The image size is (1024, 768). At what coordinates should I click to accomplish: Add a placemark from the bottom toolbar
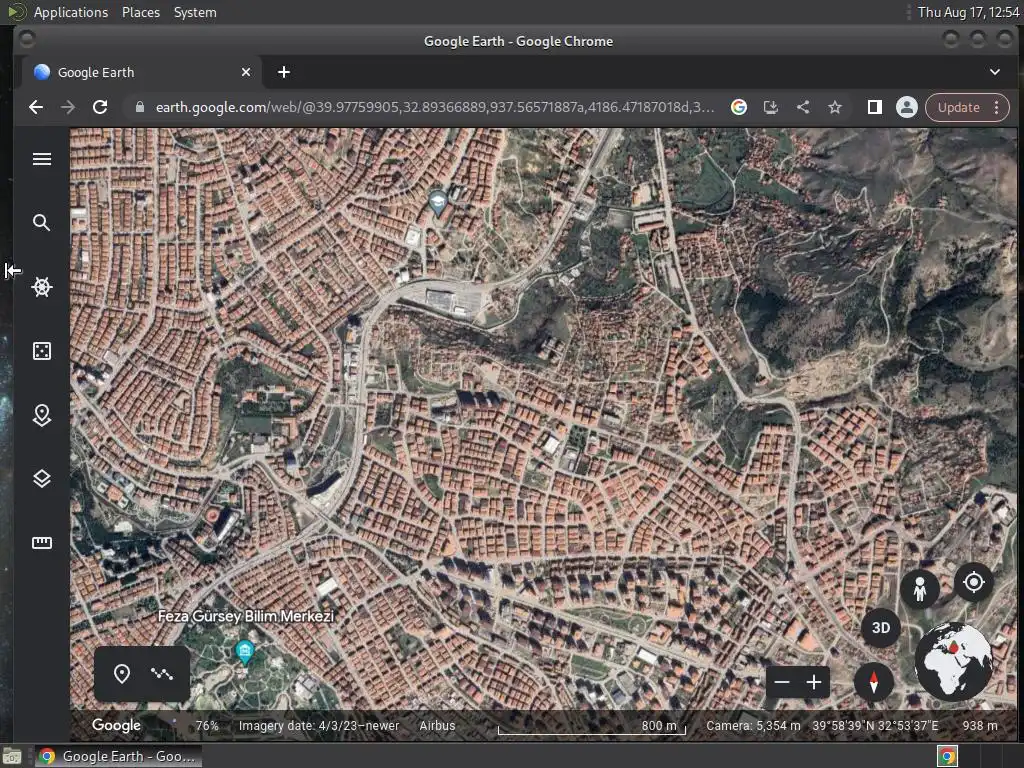pos(121,673)
